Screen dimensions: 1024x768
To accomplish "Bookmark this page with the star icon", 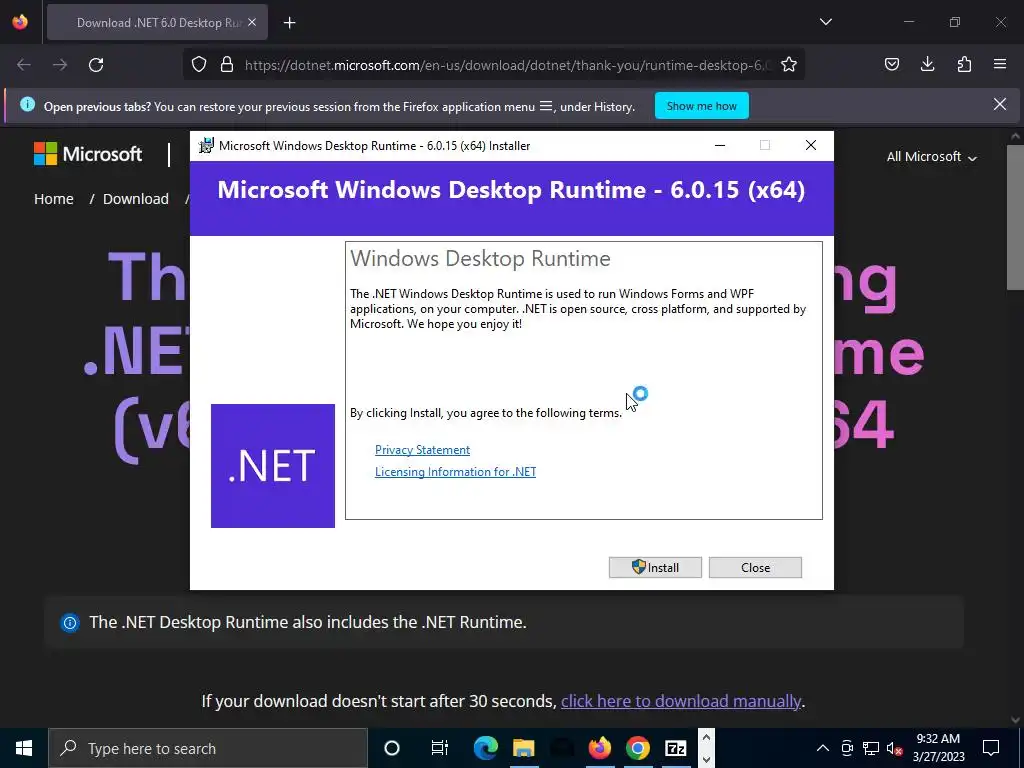I will 789,65.
